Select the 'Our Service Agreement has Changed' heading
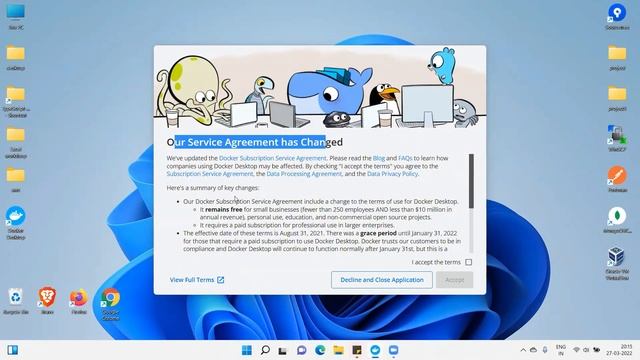The width and height of the screenshot is (640, 360). (255, 142)
